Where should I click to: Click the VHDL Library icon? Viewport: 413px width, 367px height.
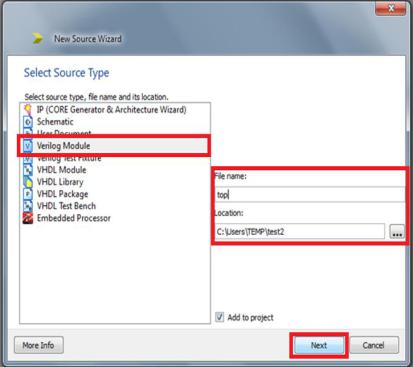(28, 182)
